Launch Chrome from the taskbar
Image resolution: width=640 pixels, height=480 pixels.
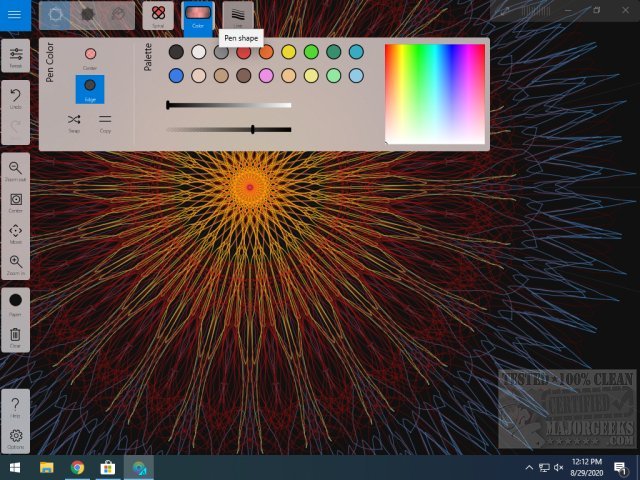[x=77, y=468]
